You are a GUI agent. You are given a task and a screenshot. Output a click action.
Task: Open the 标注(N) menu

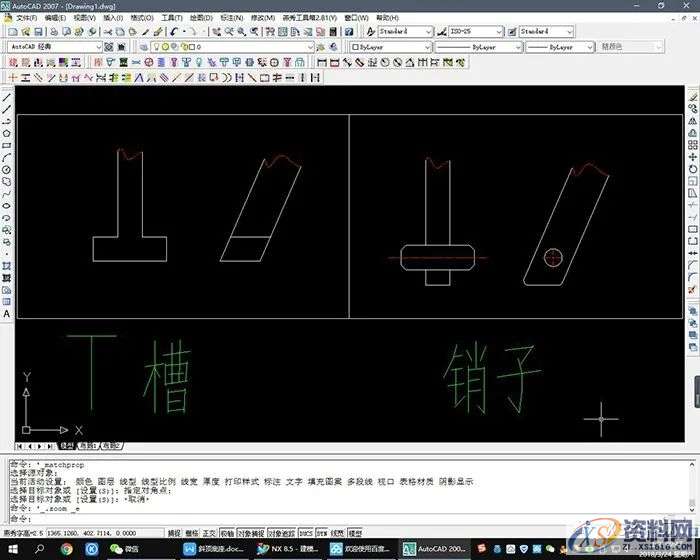coord(232,18)
